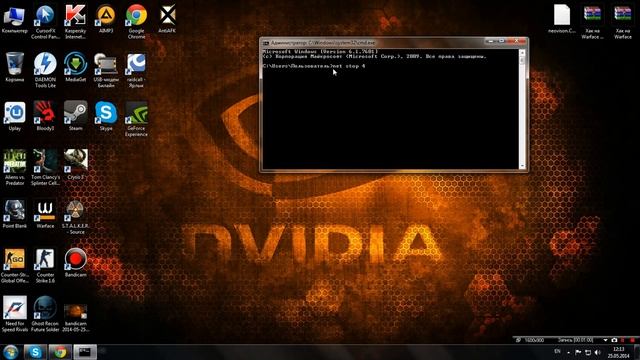Open the rightmost Хак на Warface archive

coord(623,22)
